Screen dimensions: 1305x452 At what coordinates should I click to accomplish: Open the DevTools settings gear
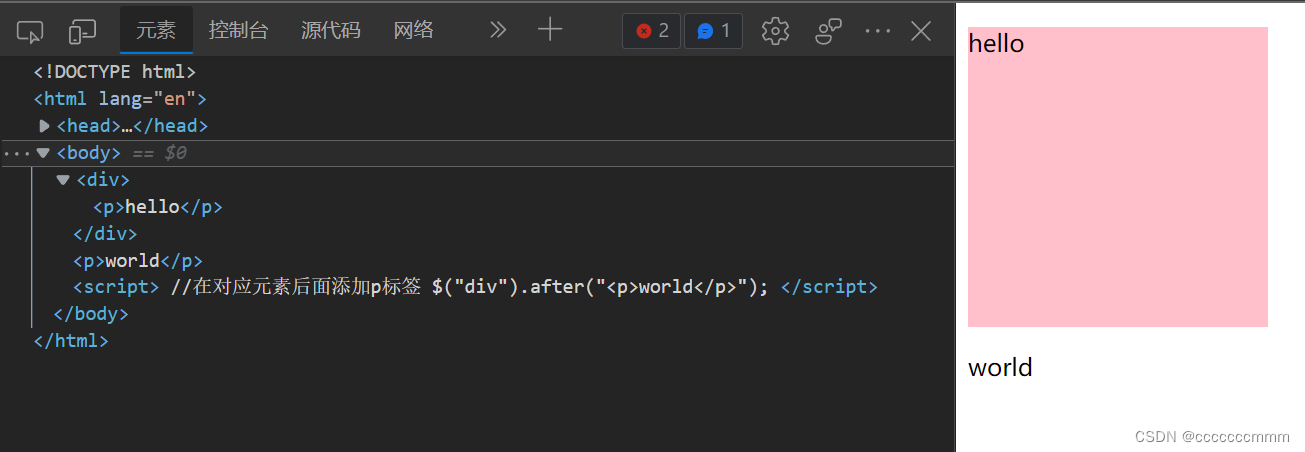[775, 31]
